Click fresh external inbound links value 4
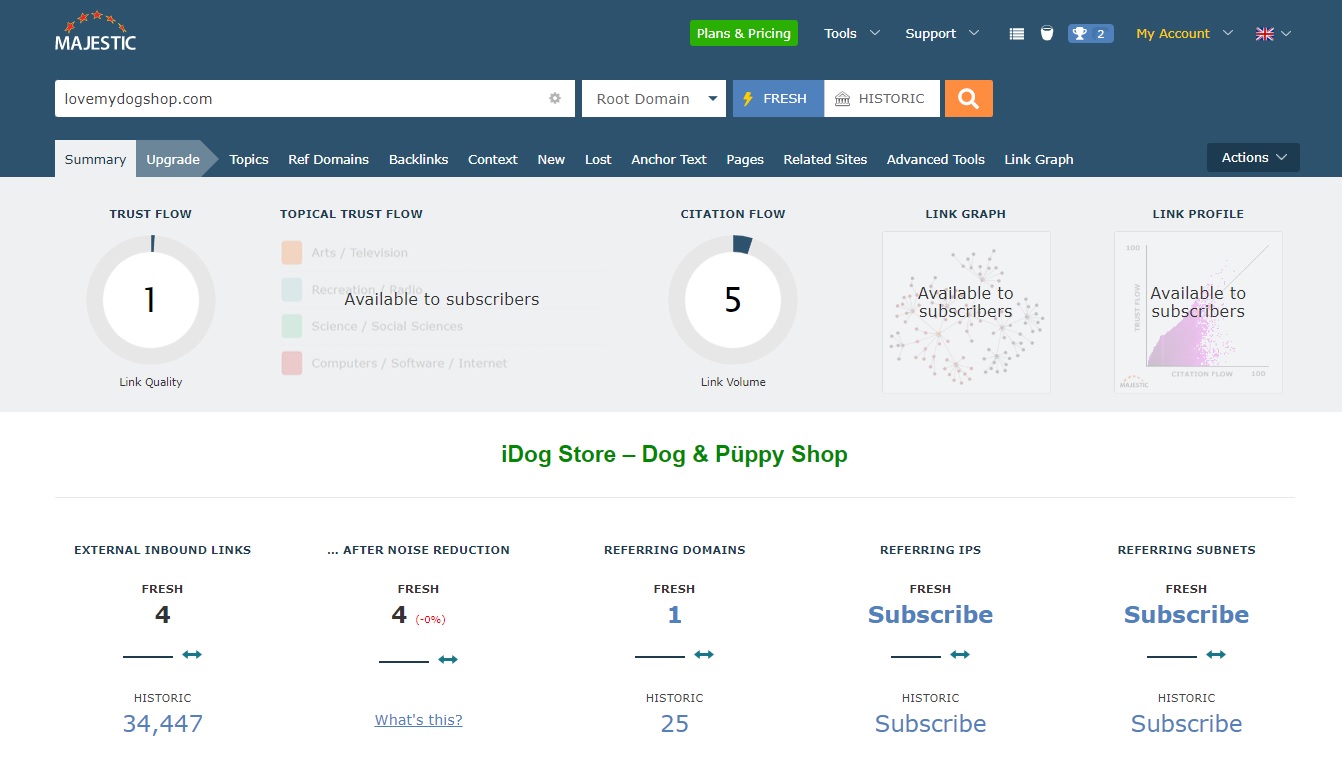Viewport: 1342px width, 760px height. coord(163,615)
